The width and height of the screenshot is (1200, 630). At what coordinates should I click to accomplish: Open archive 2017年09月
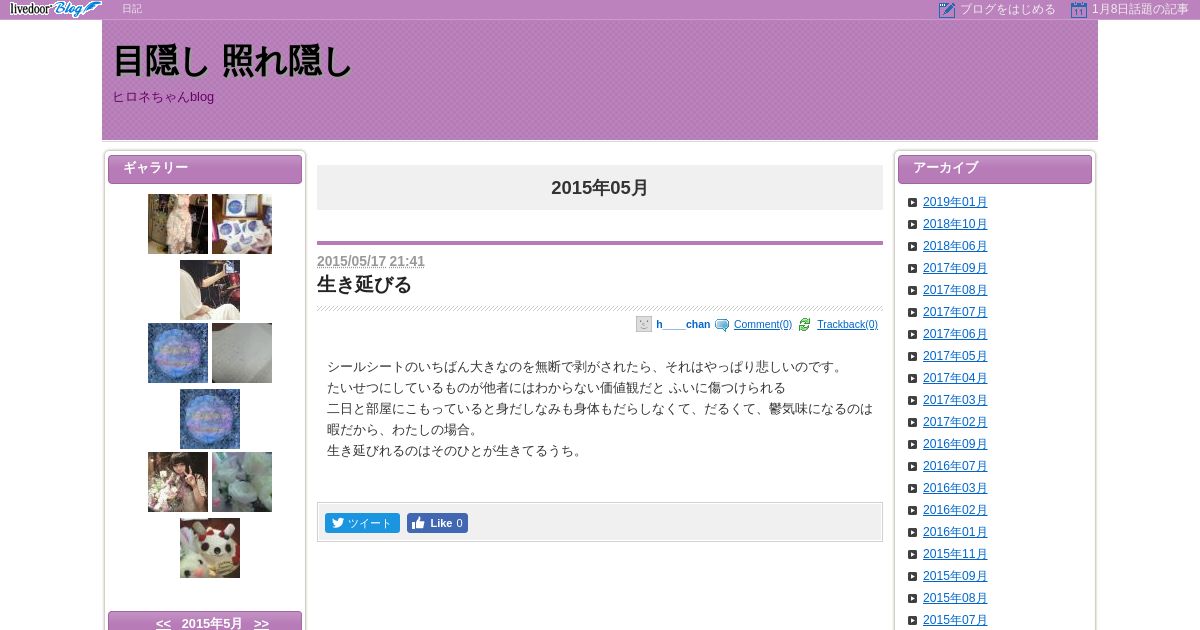(x=955, y=268)
